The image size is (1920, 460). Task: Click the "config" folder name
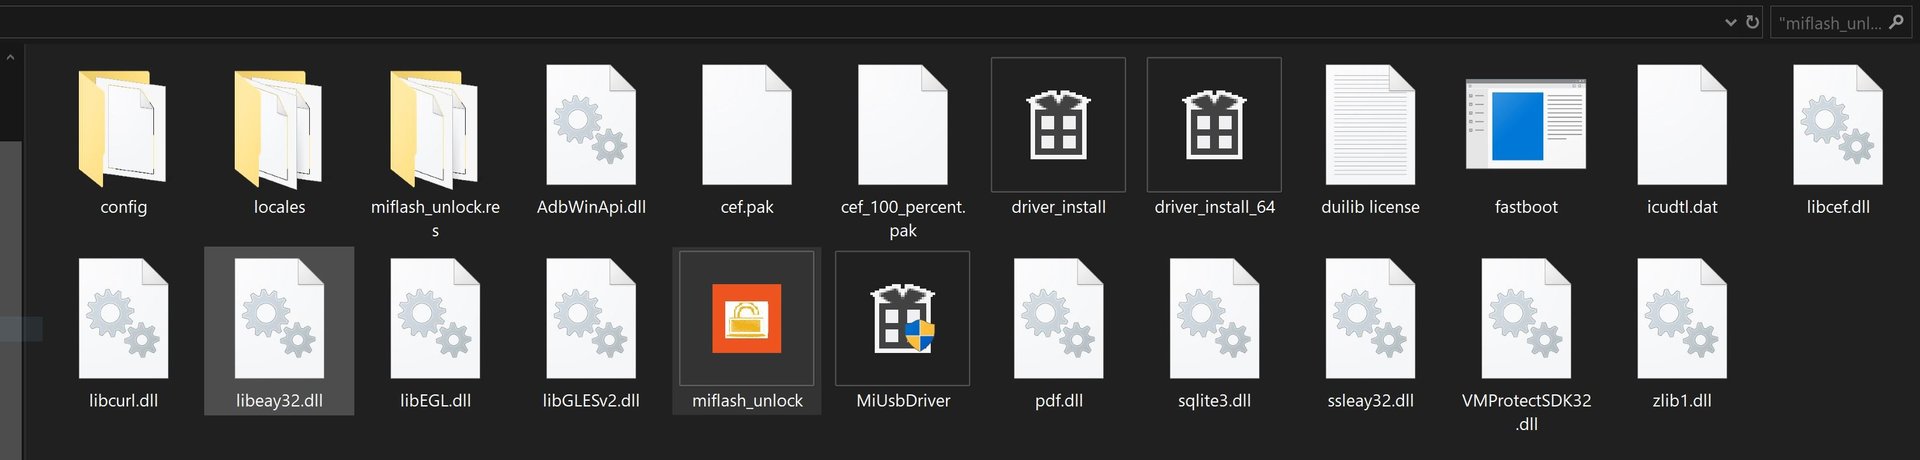(x=123, y=207)
